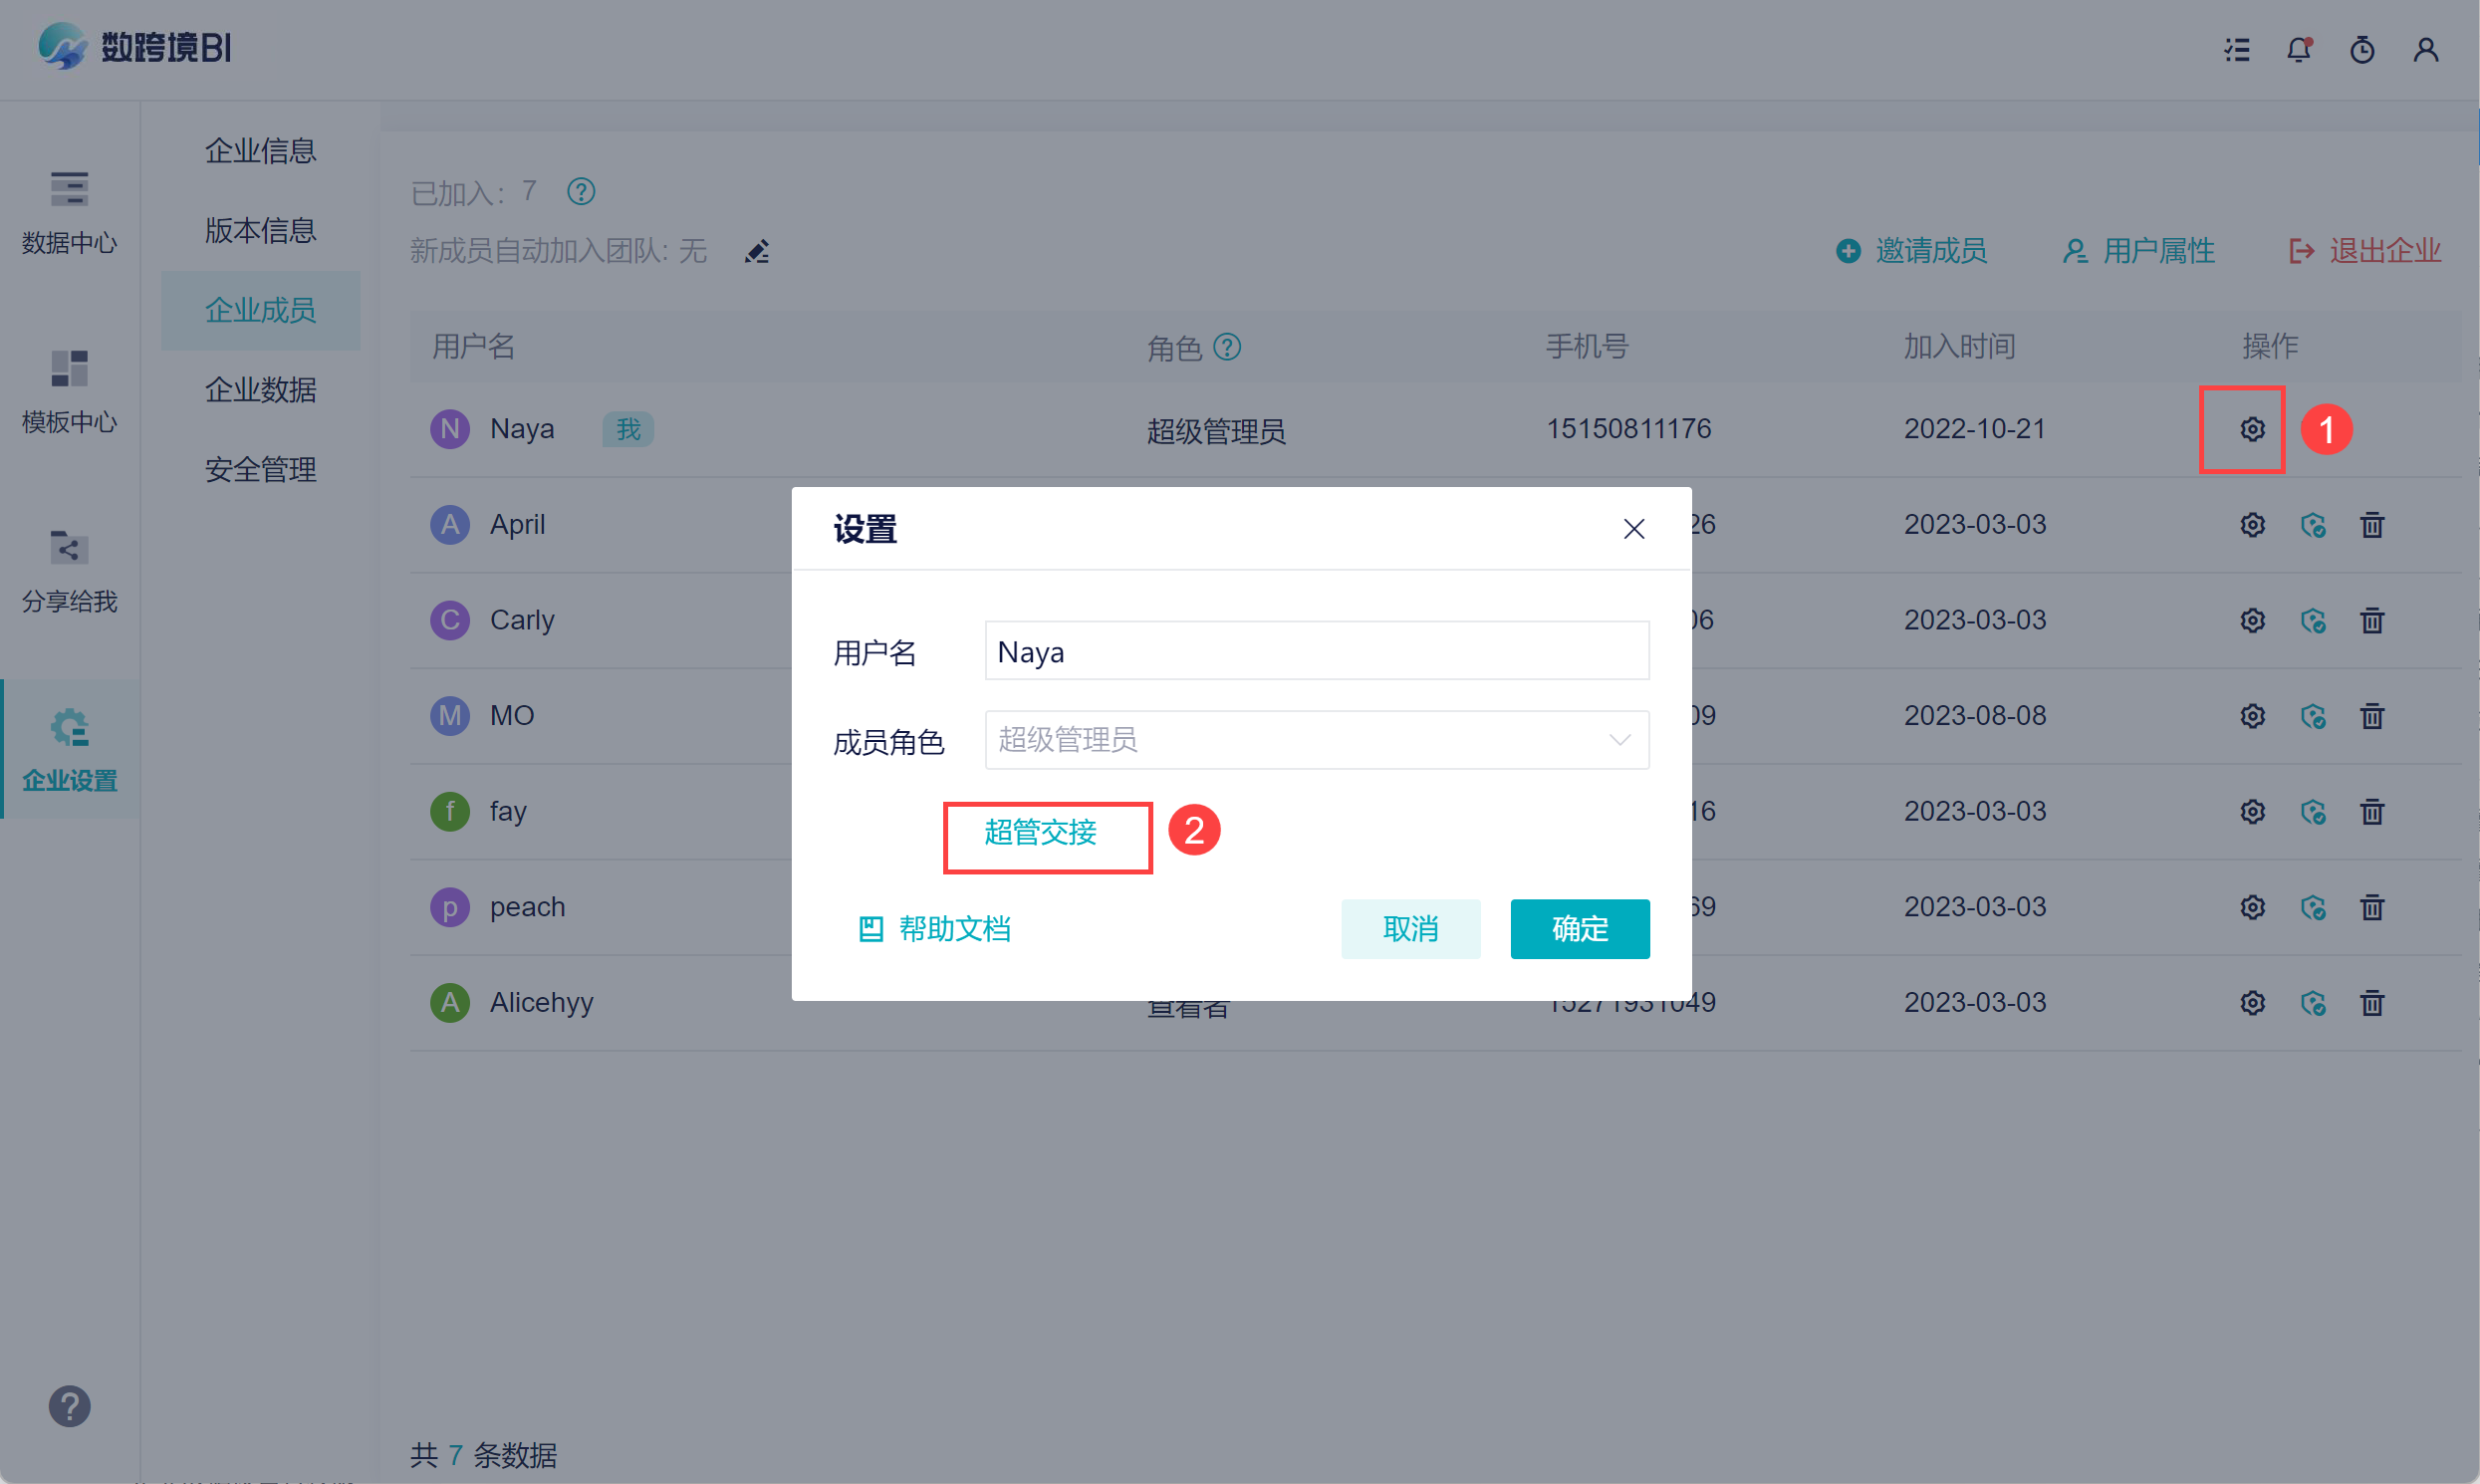Expand the 成员角色 dropdown
The width and height of the screenshot is (2480, 1484).
(1316, 740)
